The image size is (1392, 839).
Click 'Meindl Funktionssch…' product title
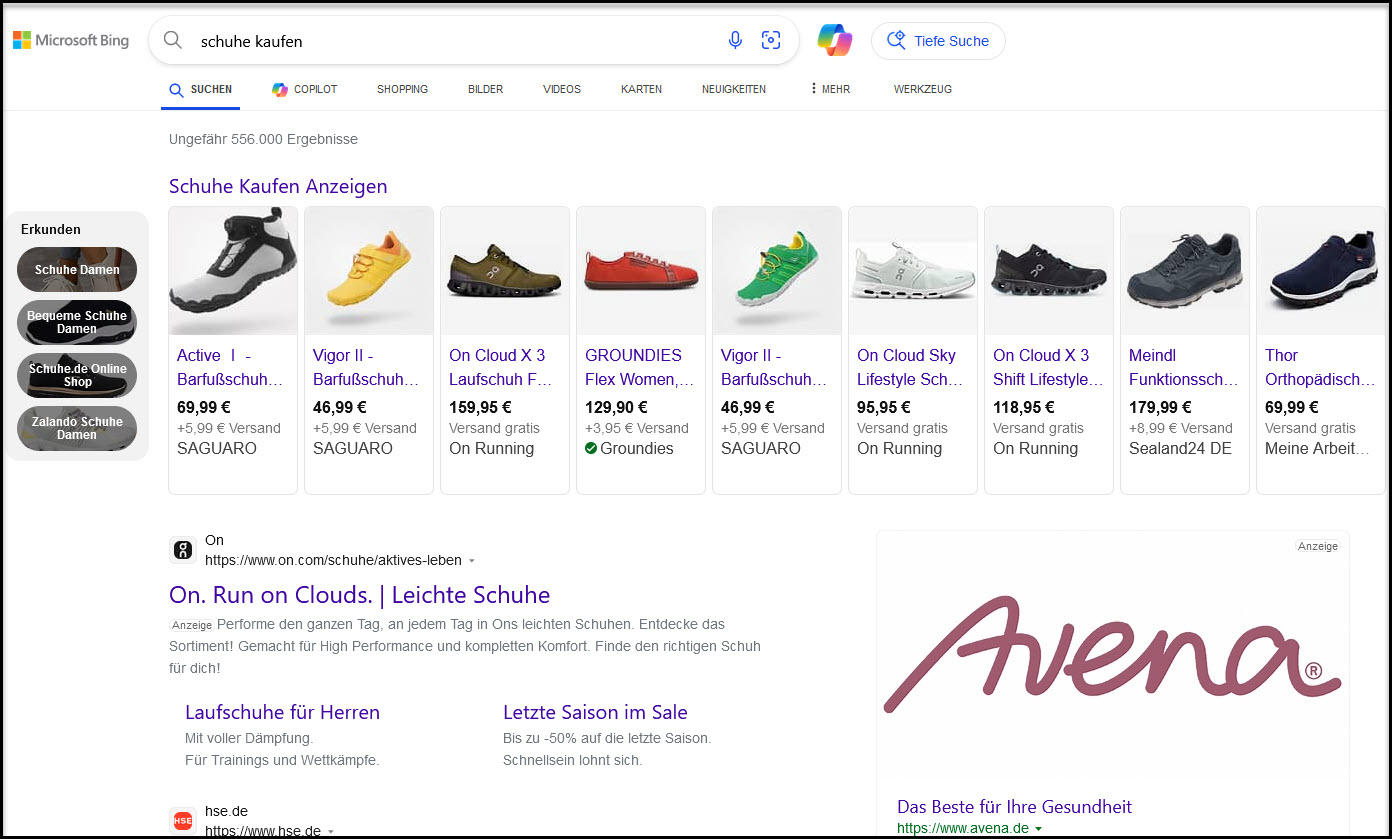(1182, 367)
